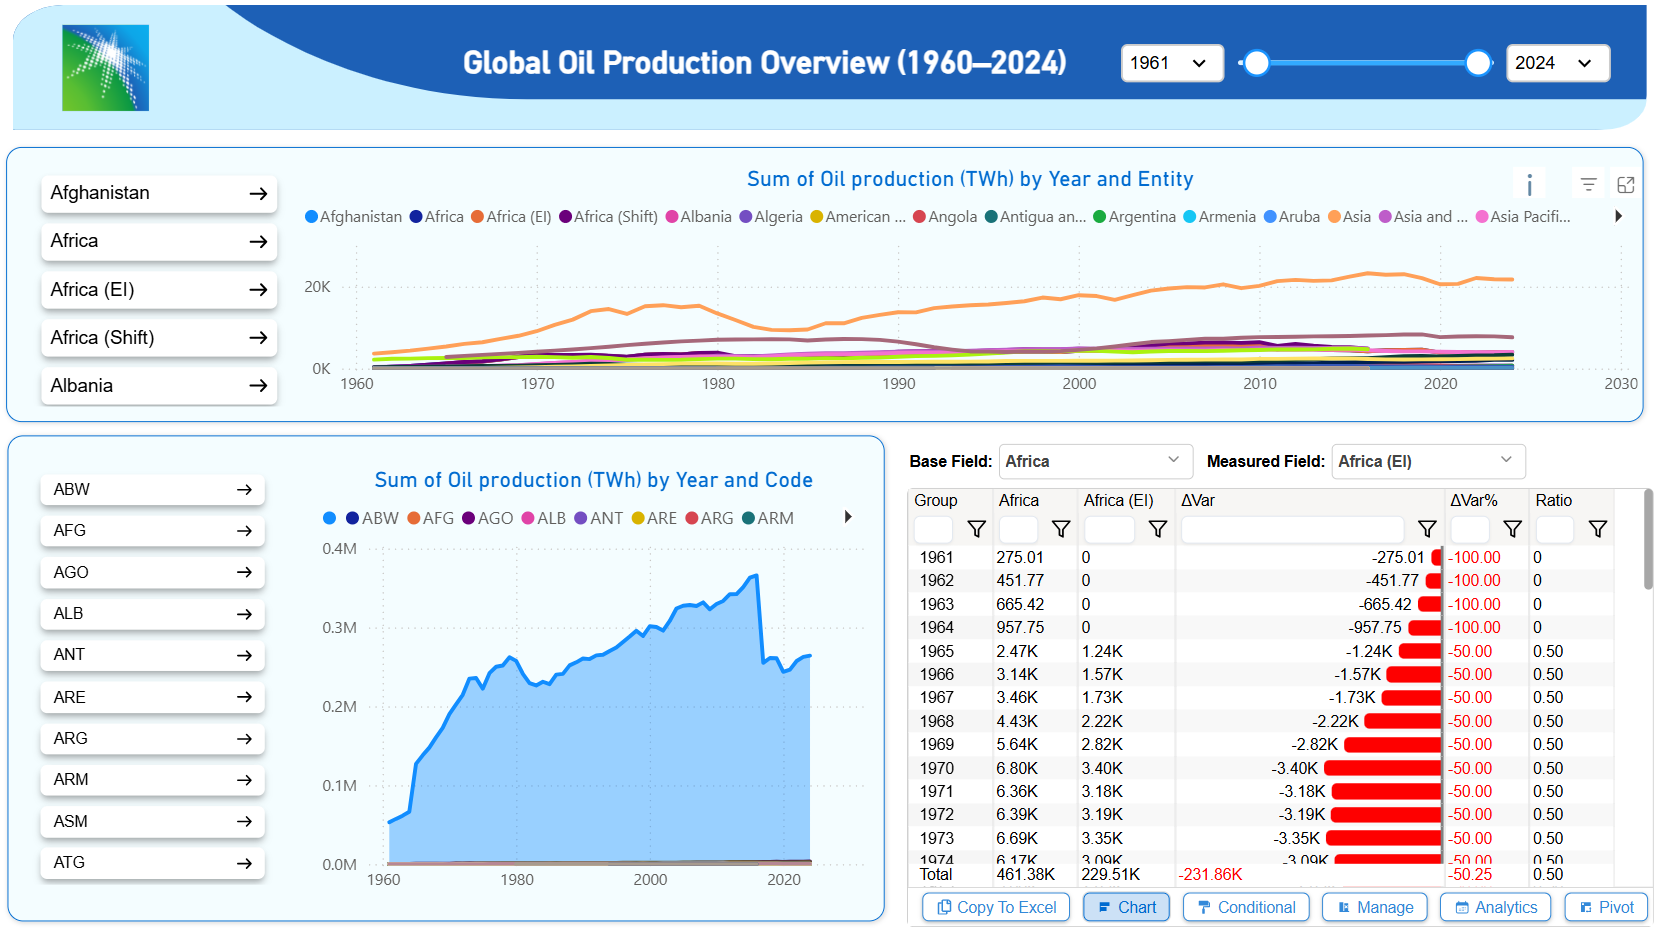Click total ΔVar value -231.86K
Viewport: 1662px width, 929px height.
pyautogui.click(x=1211, y=874)
